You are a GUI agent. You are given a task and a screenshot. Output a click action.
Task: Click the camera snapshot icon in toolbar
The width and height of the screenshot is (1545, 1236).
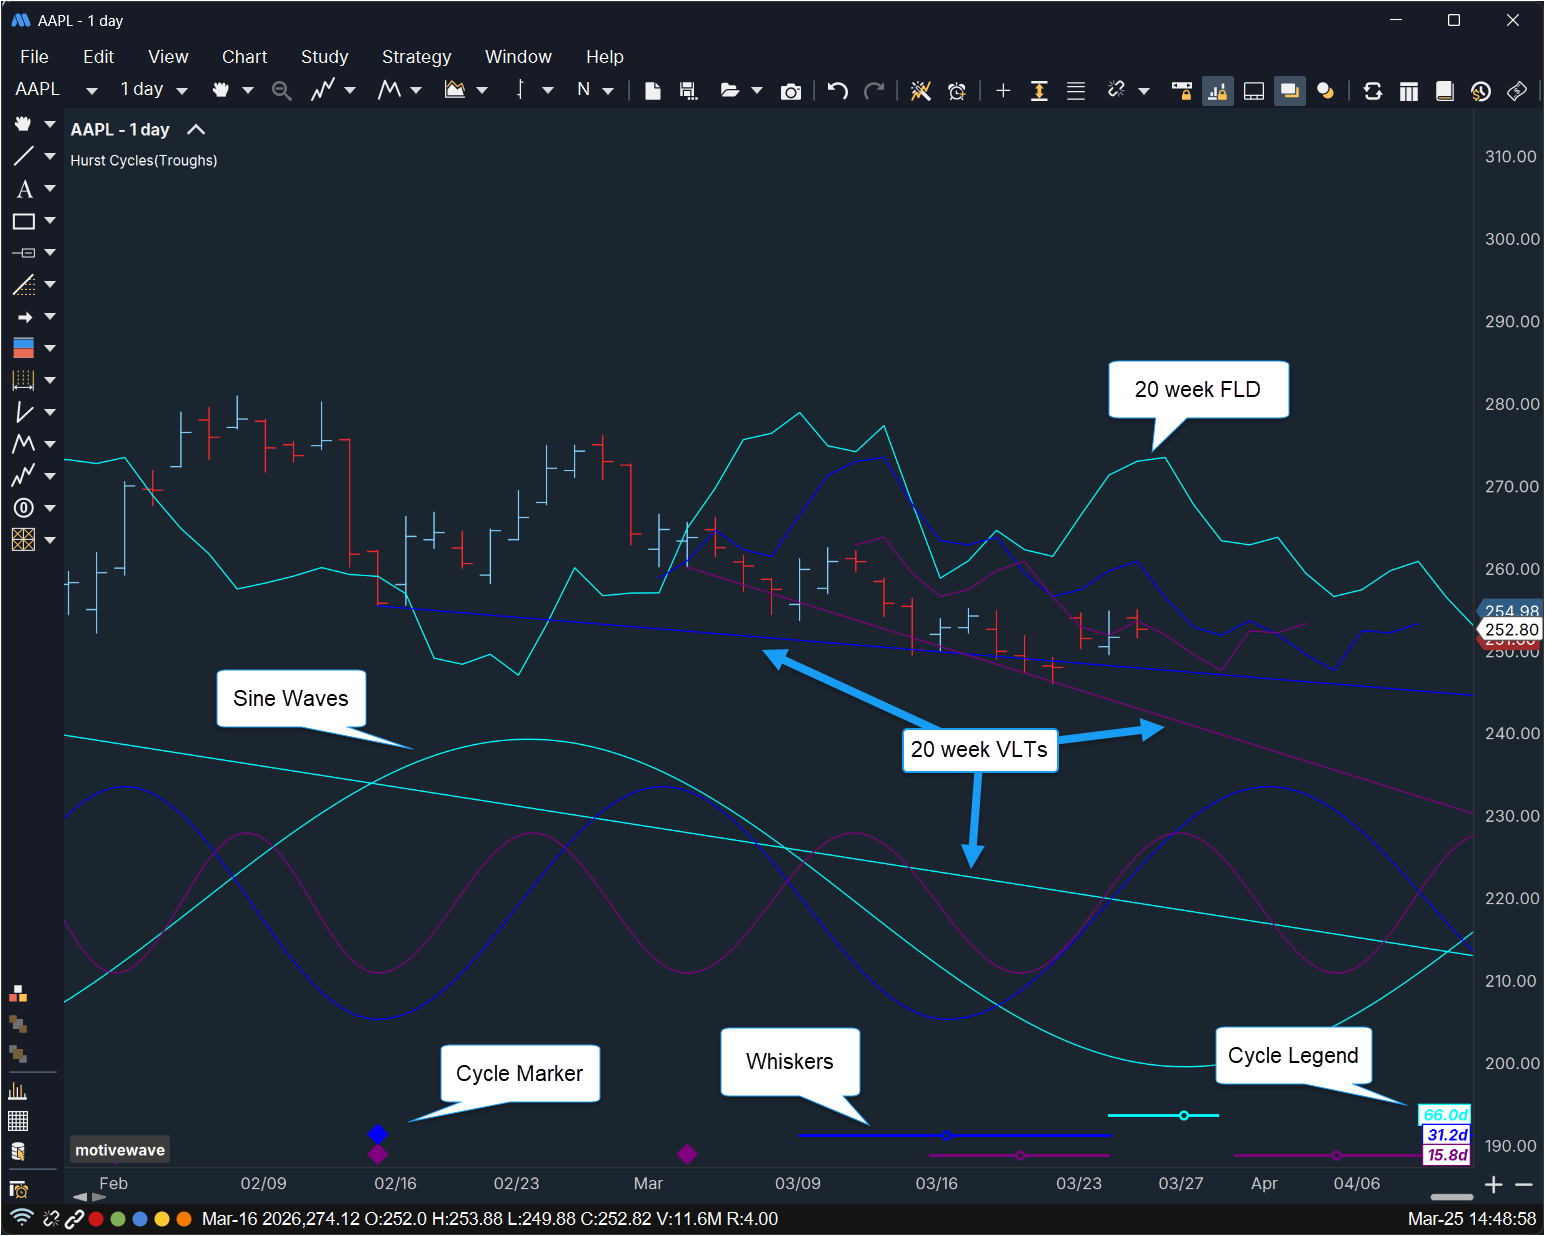(x=791, y=91)
